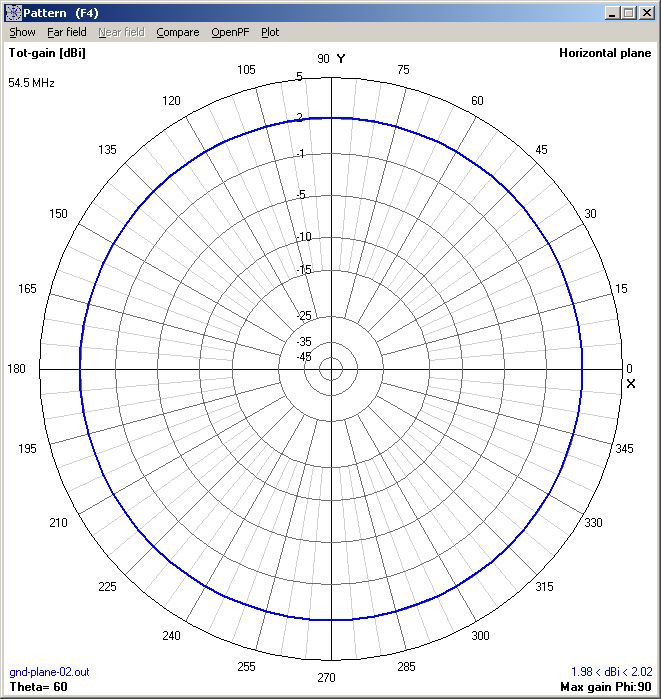Viewport: 661px width, 699px height.
Task: Open the Plot menu
Action: point(270,32)
